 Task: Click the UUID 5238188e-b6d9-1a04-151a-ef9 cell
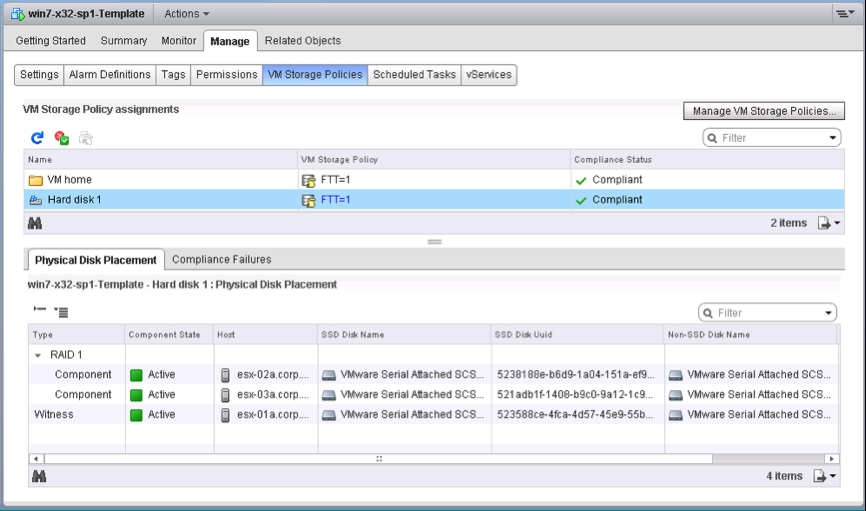[x=576, y=375]
